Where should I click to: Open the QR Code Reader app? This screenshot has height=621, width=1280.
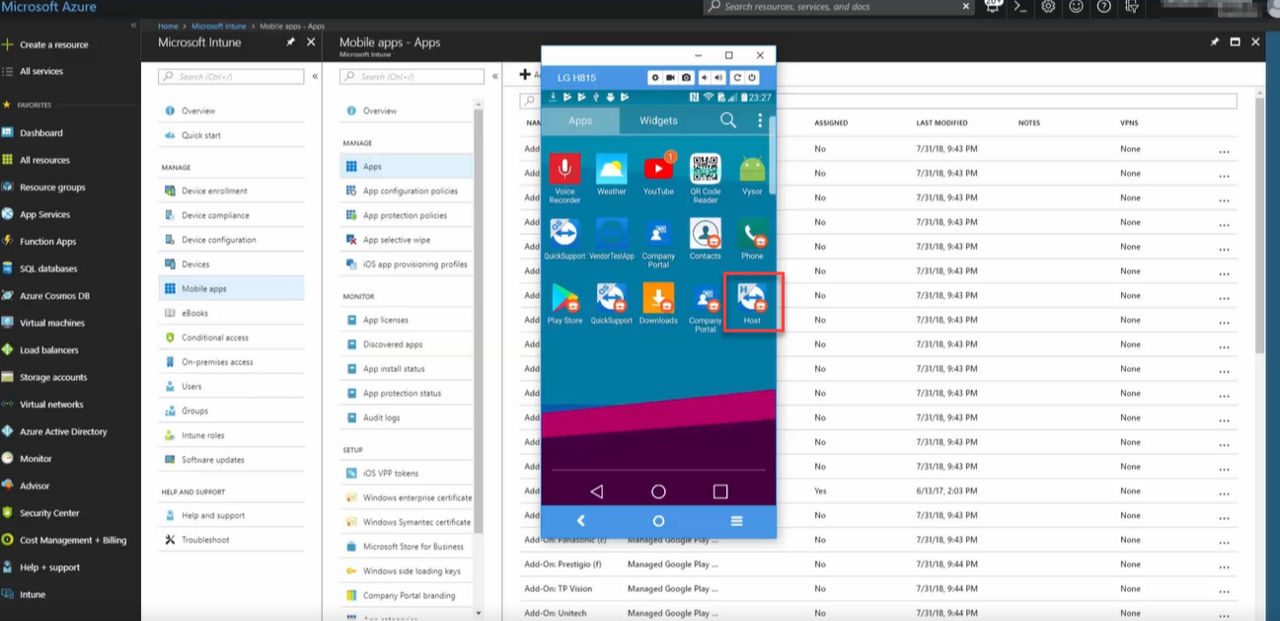(705, 178)
